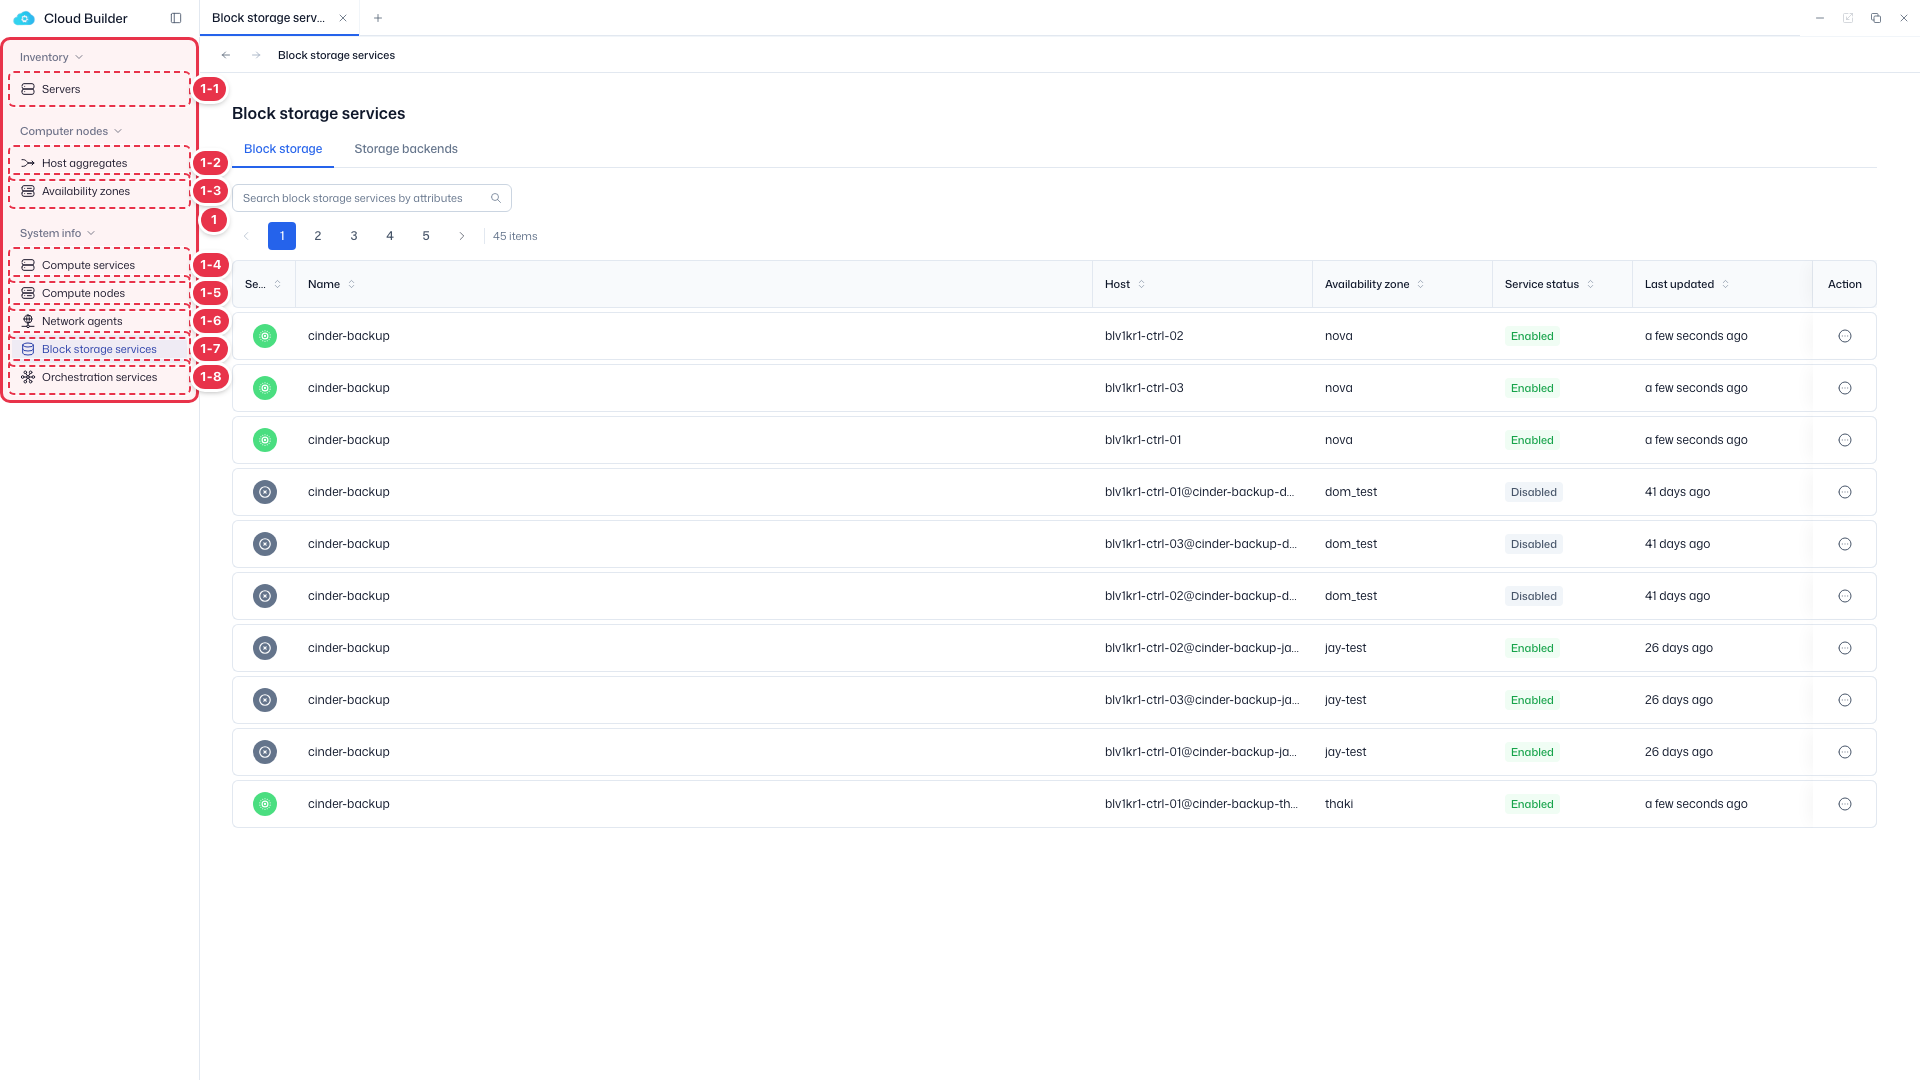Go to next page arrow
This screenshot has width=1920, height=1080.
pyautogui.click(x=462, y=236)
